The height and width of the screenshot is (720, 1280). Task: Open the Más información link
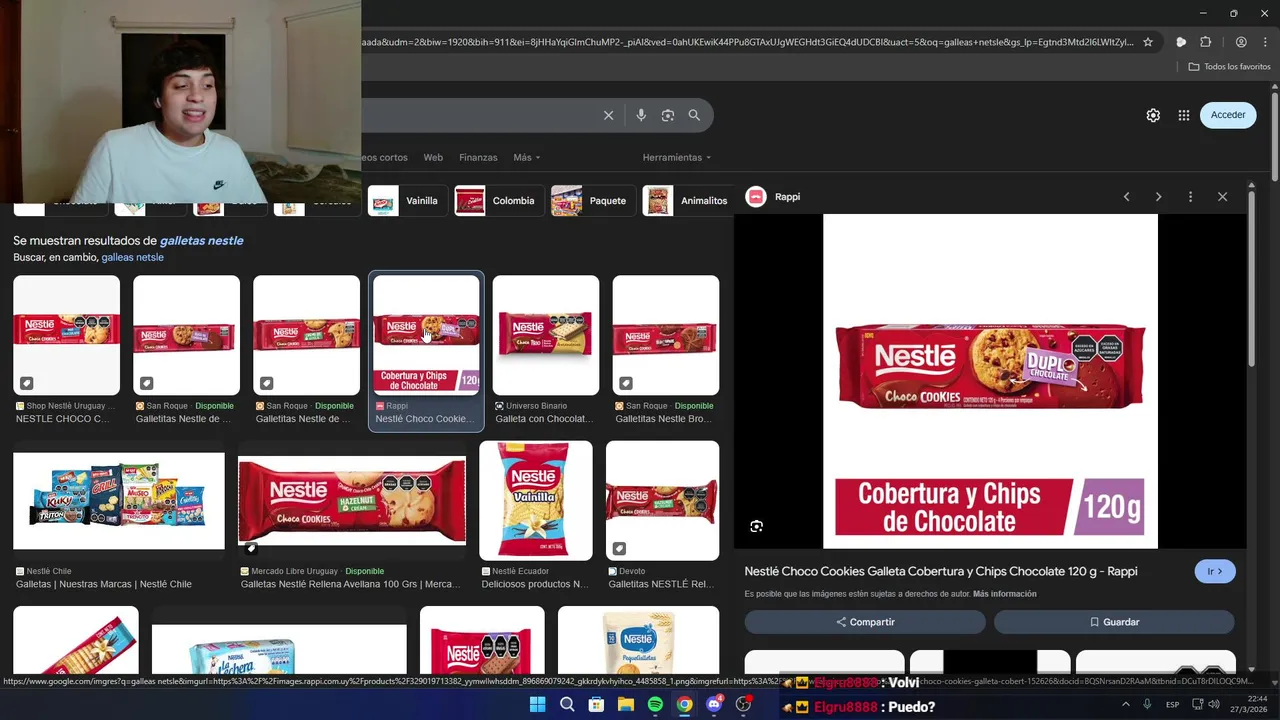pyautogui.click(x=1004, y=594)
